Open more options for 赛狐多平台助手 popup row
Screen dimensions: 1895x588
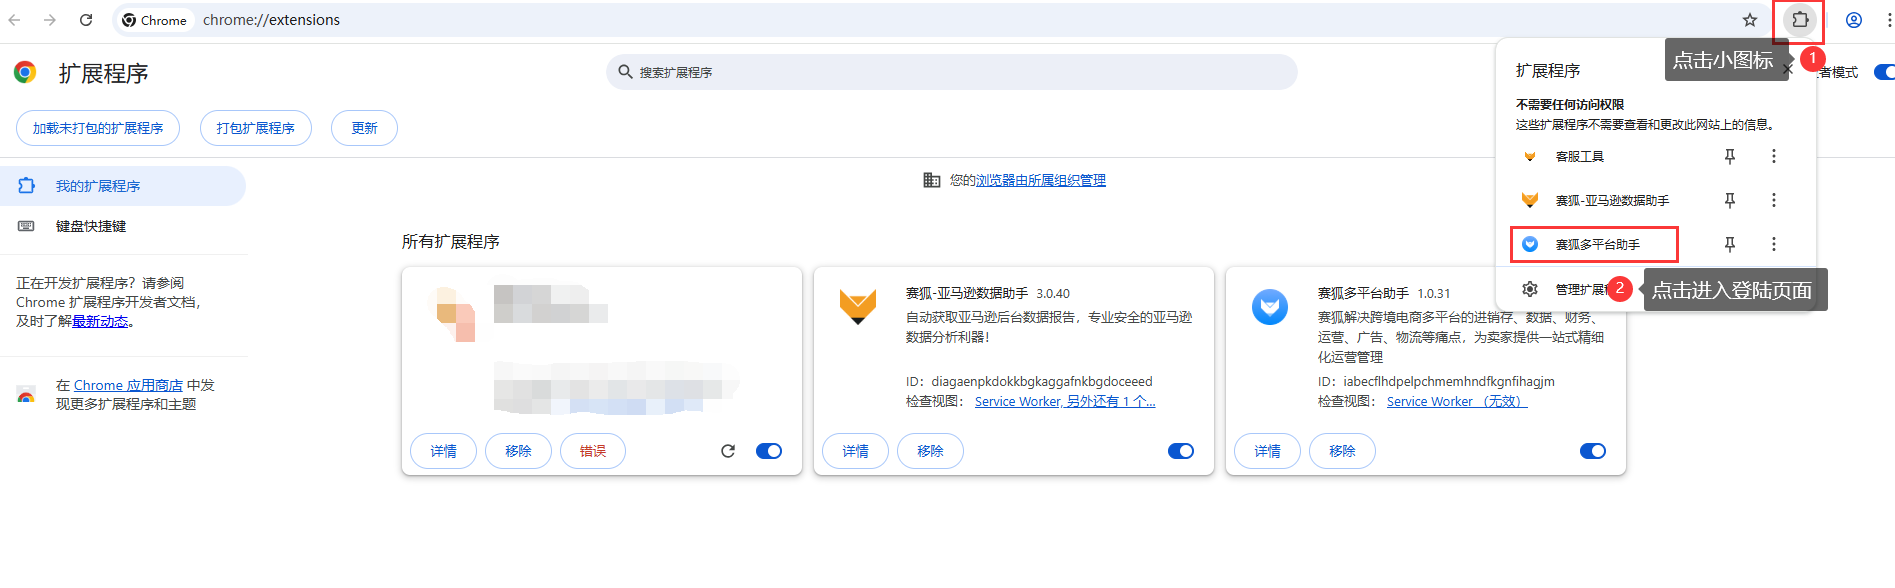(1774, 244)
